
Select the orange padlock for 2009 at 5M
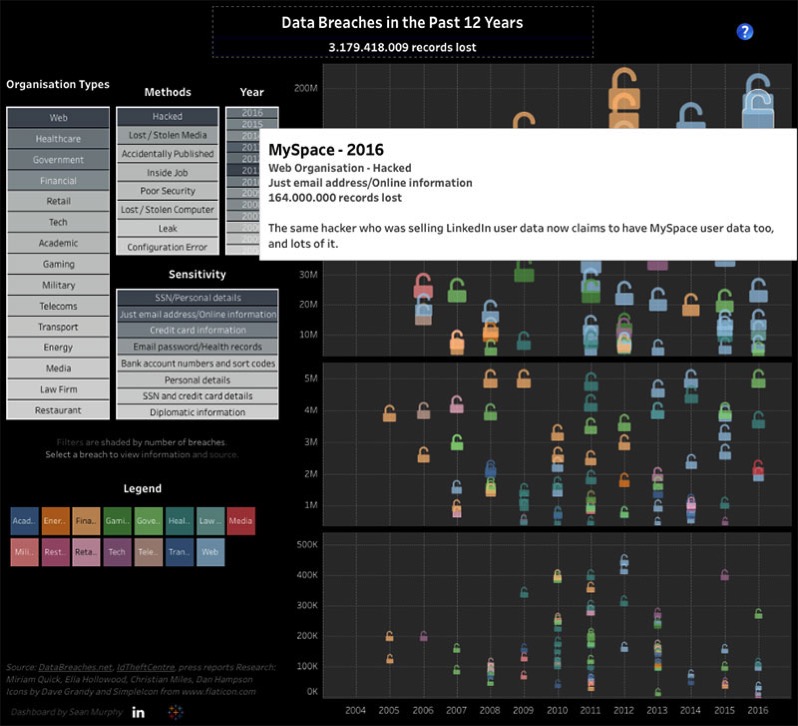click(x=524, y=379)
